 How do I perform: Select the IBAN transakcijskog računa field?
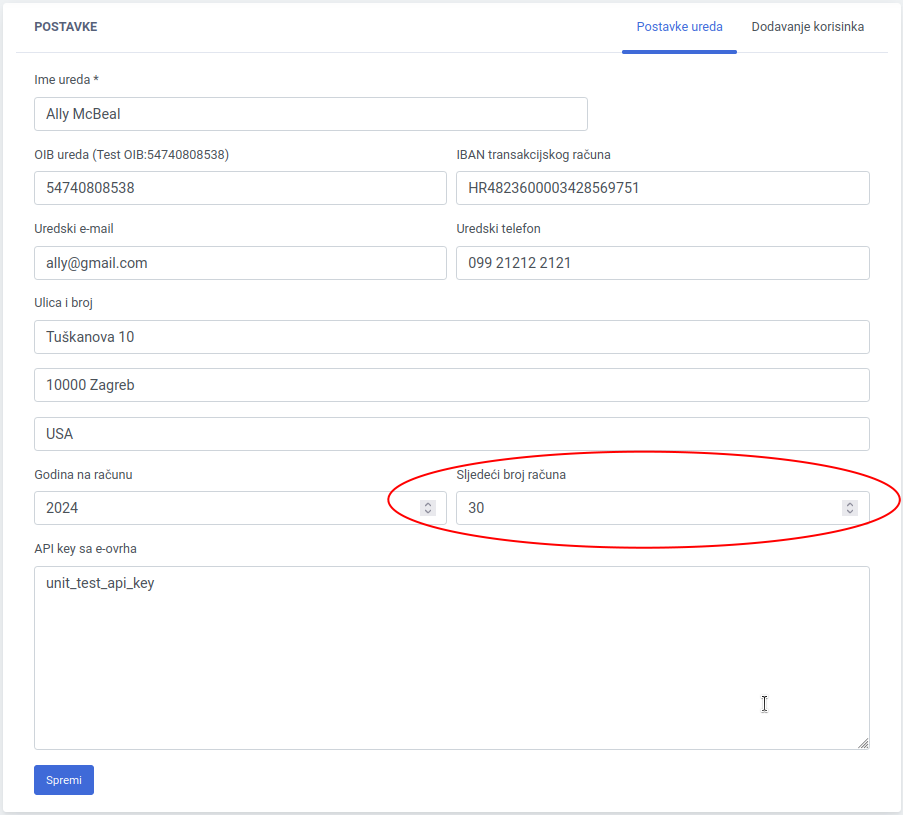pos(662,188)
